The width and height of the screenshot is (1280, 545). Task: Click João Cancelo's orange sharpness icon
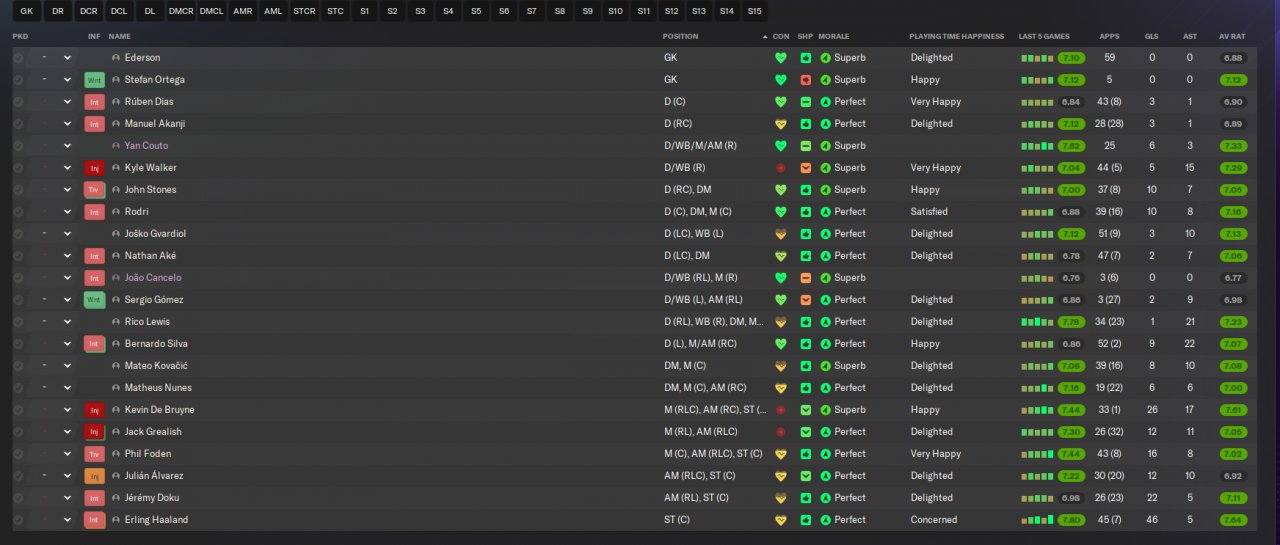point(805,278)
